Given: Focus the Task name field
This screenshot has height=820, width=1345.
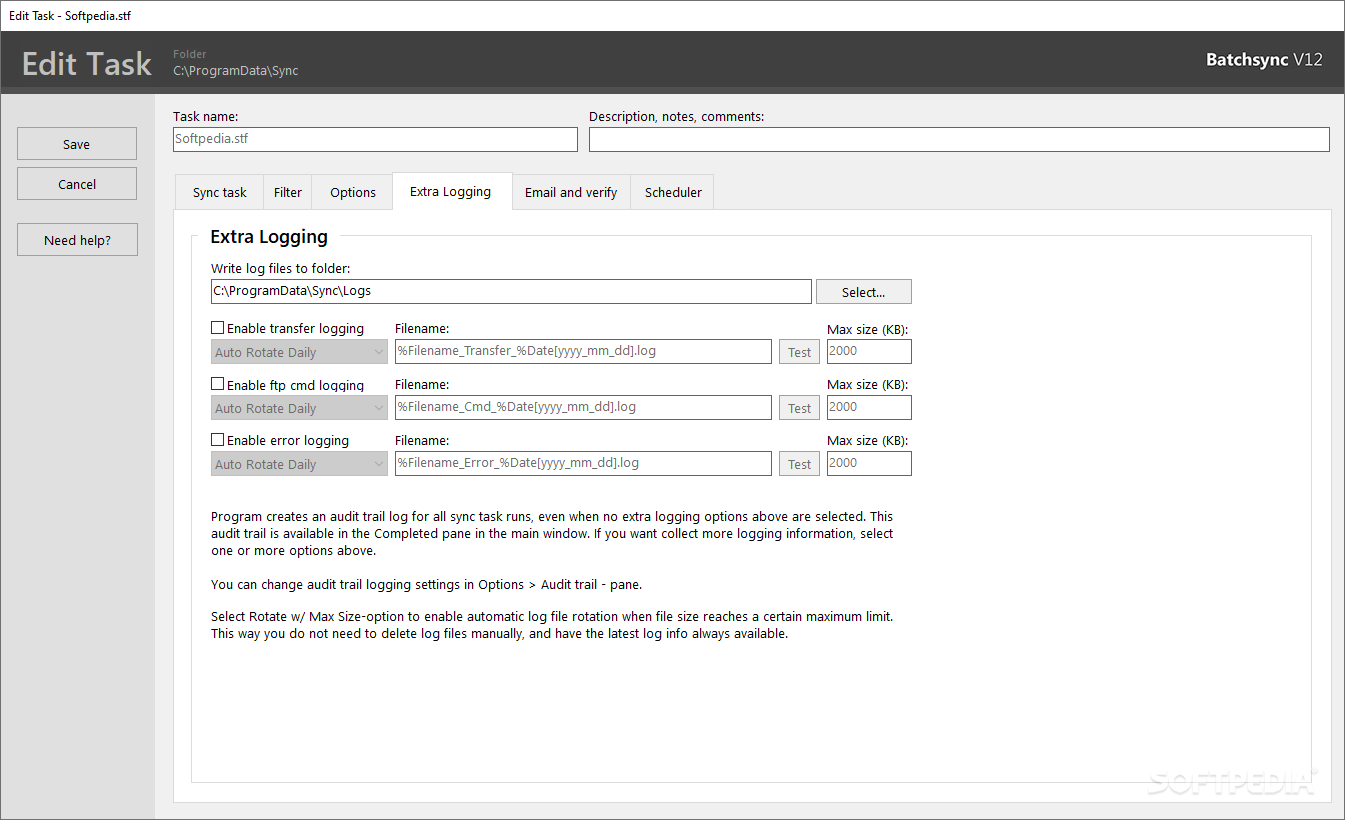Looking at the screenshot, I should [375, 139].
